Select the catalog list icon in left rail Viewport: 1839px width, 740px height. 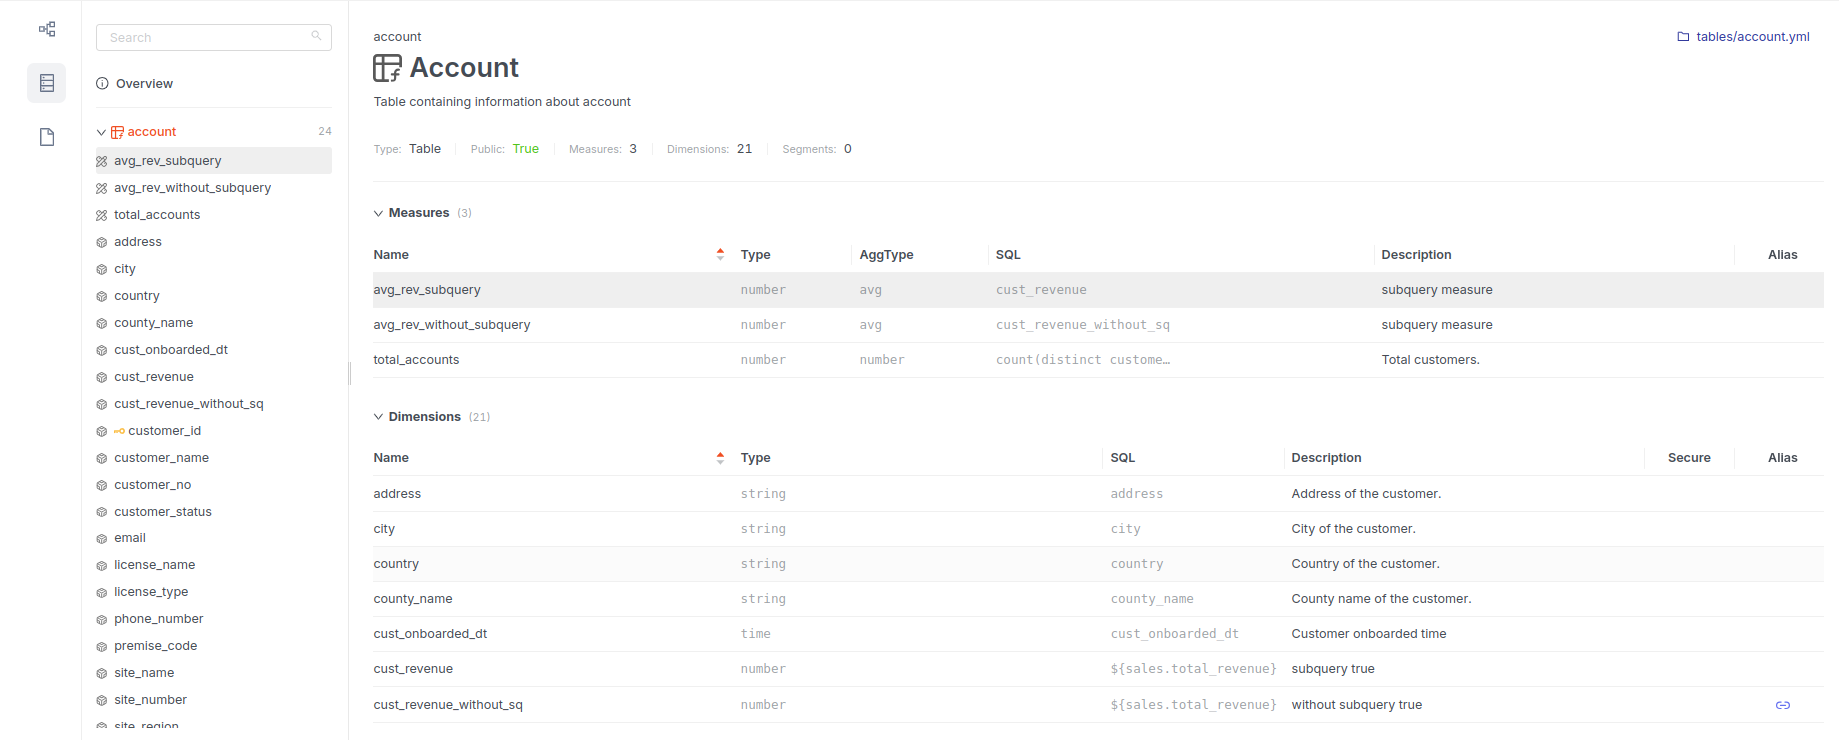(x=47, y=83)
